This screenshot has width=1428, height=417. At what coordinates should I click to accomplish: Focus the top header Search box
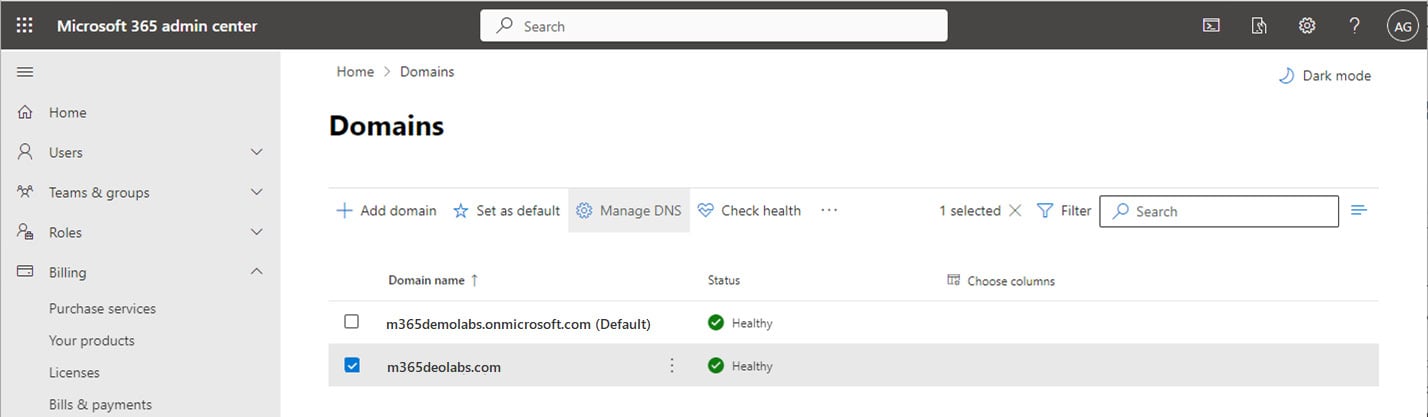tap(714, 26)
